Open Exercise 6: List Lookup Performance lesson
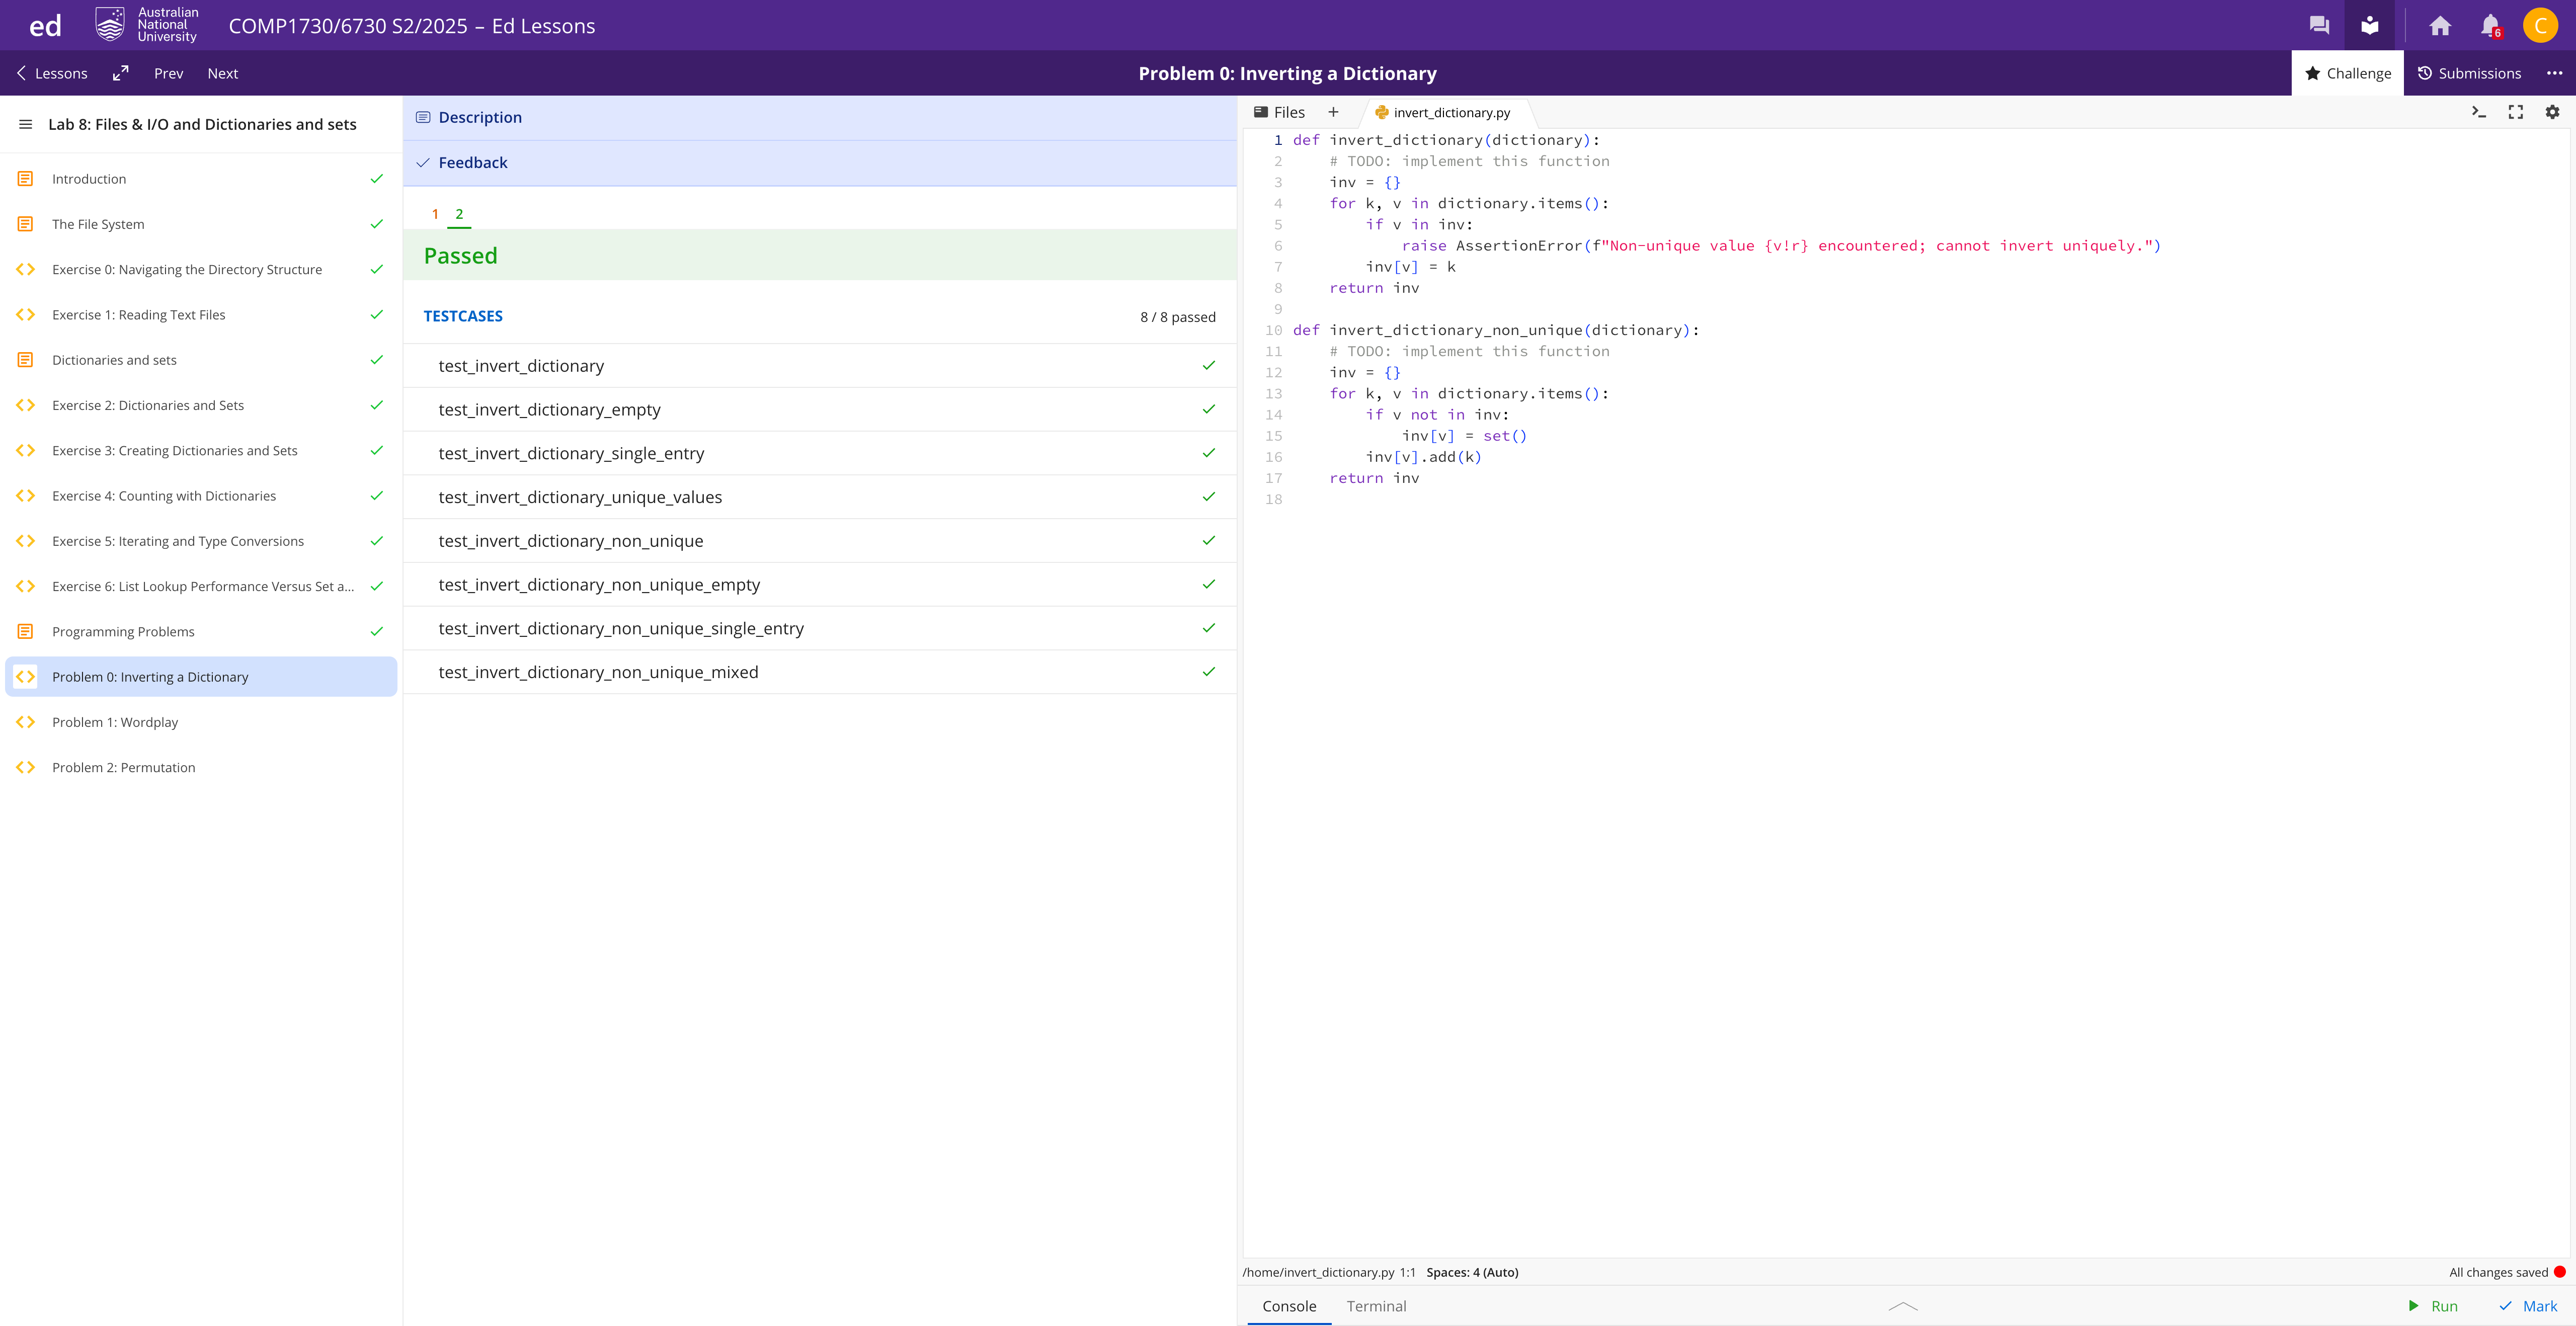The height and width of the screenshot is (1326, 2576). tap(201, 586)
